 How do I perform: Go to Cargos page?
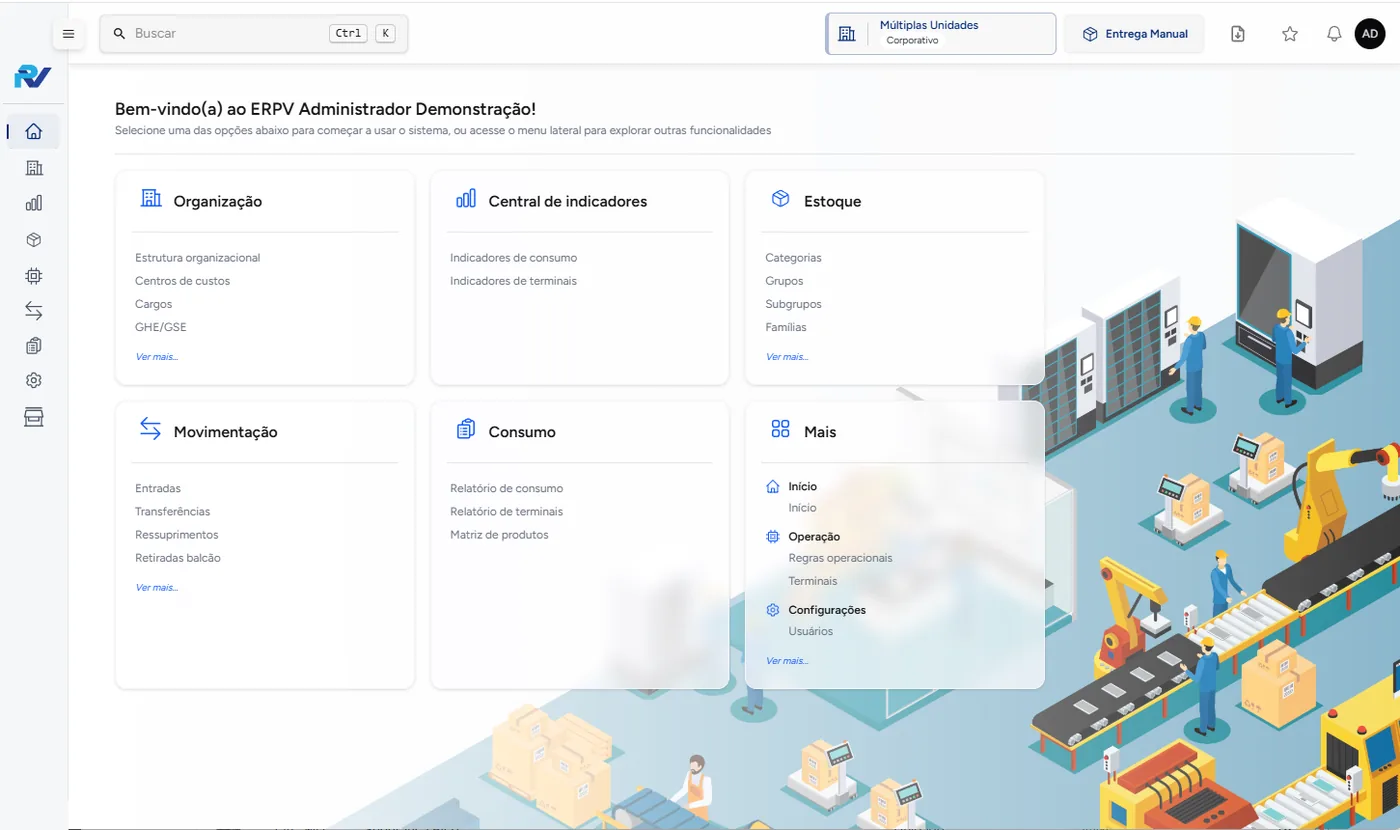(154, 304)
